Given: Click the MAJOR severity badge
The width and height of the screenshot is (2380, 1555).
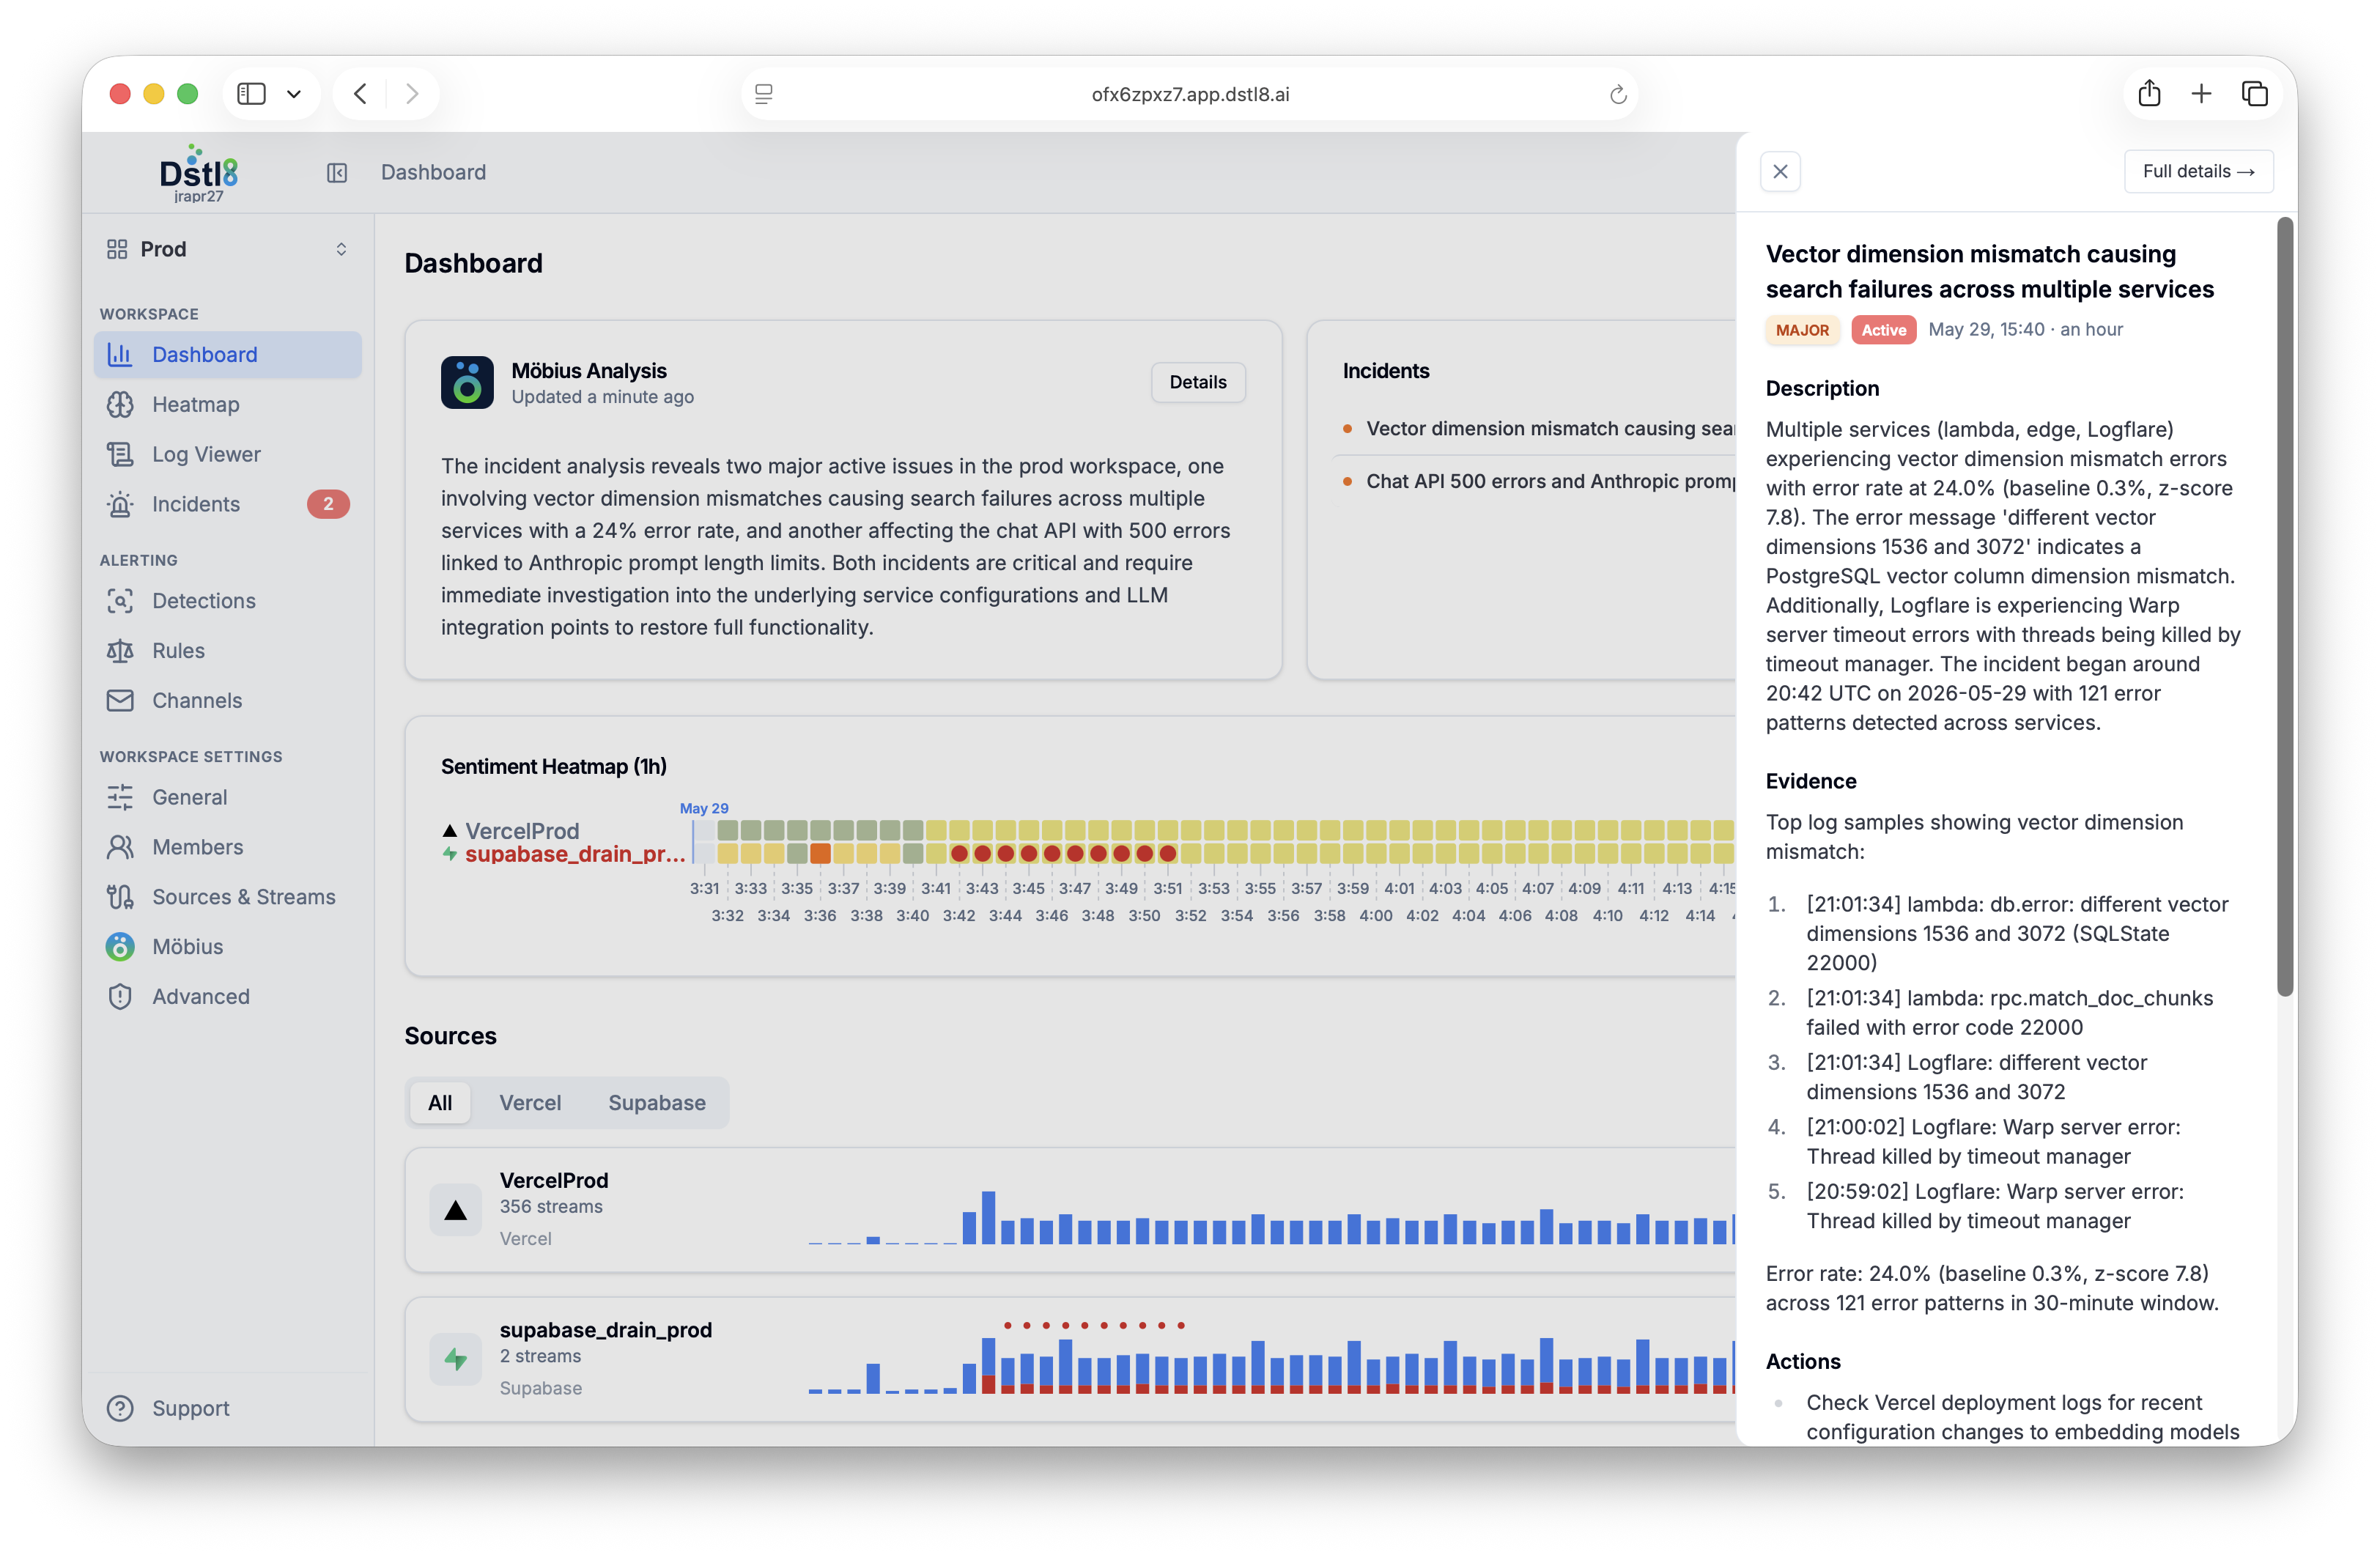Looking at the screenshot, I should pyautogui.click(x=1802, y=330).
